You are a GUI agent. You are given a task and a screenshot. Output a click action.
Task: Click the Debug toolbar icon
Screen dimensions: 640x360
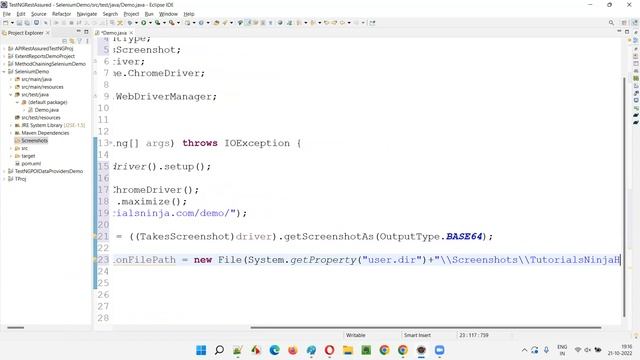coord(130,23)
